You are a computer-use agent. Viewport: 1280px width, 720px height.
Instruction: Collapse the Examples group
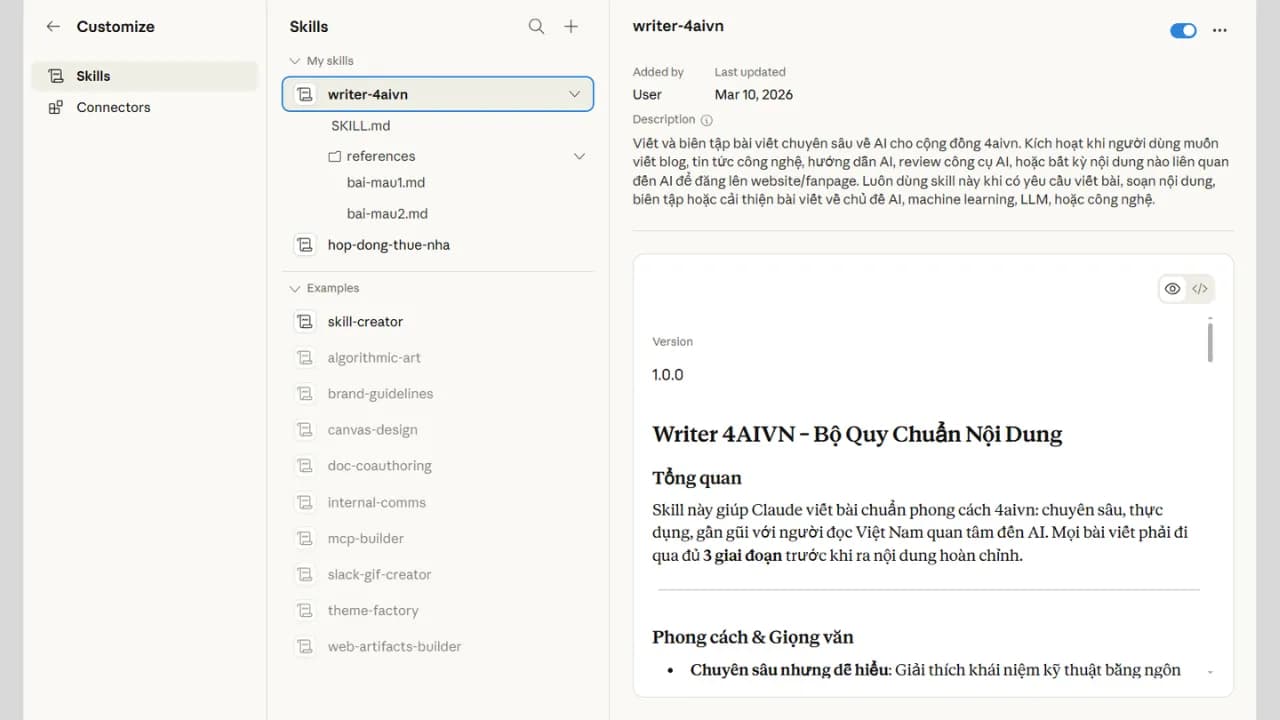(x=294, y=288)
